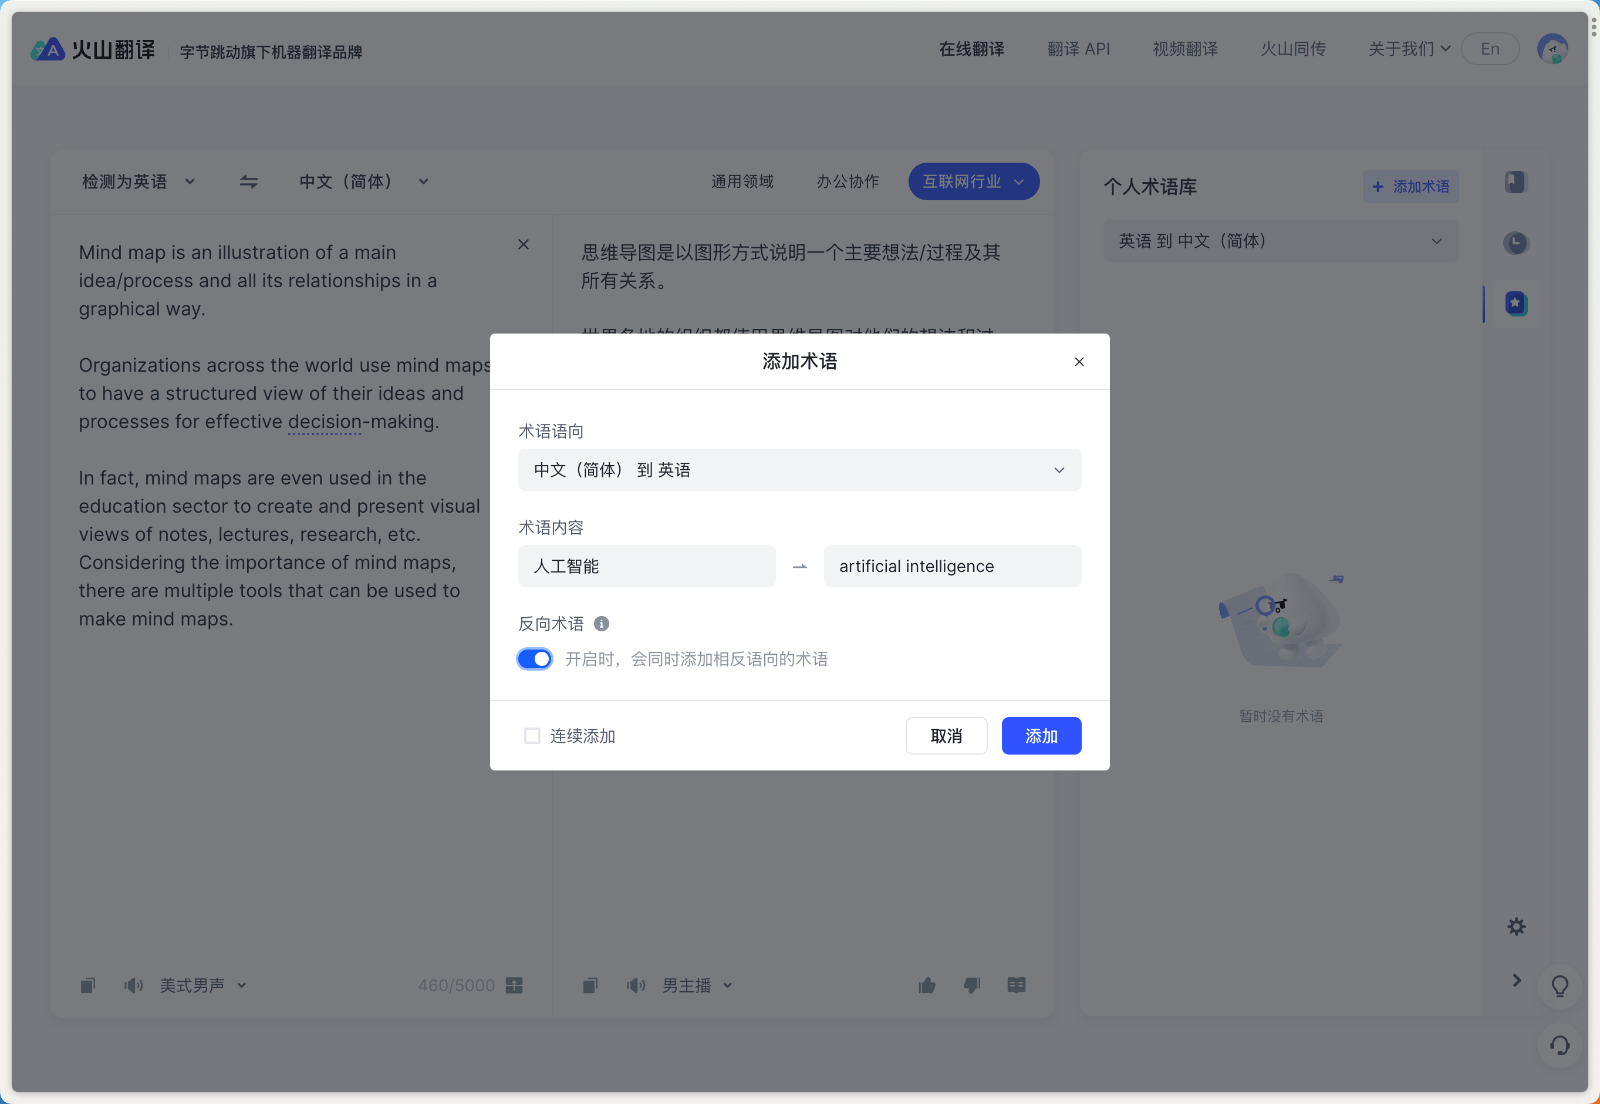Click the + 添加术语 button
The height and width of the screenshot is (1104, 1600).
[1411, 187]
